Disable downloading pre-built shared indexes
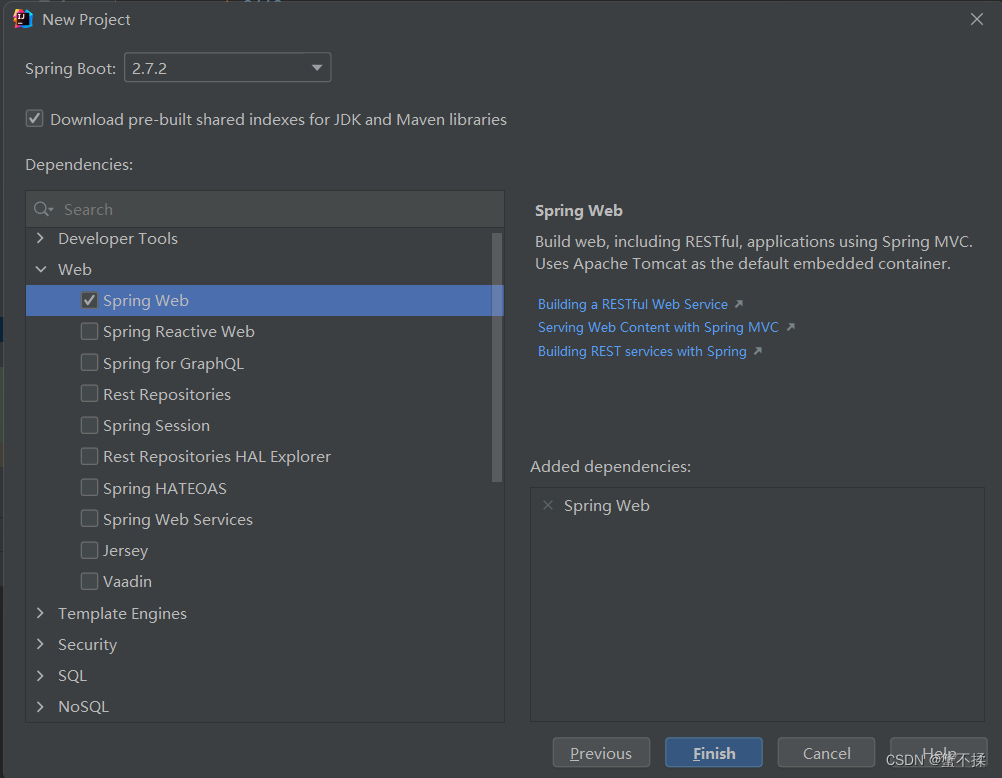 (x=34, y=118)
